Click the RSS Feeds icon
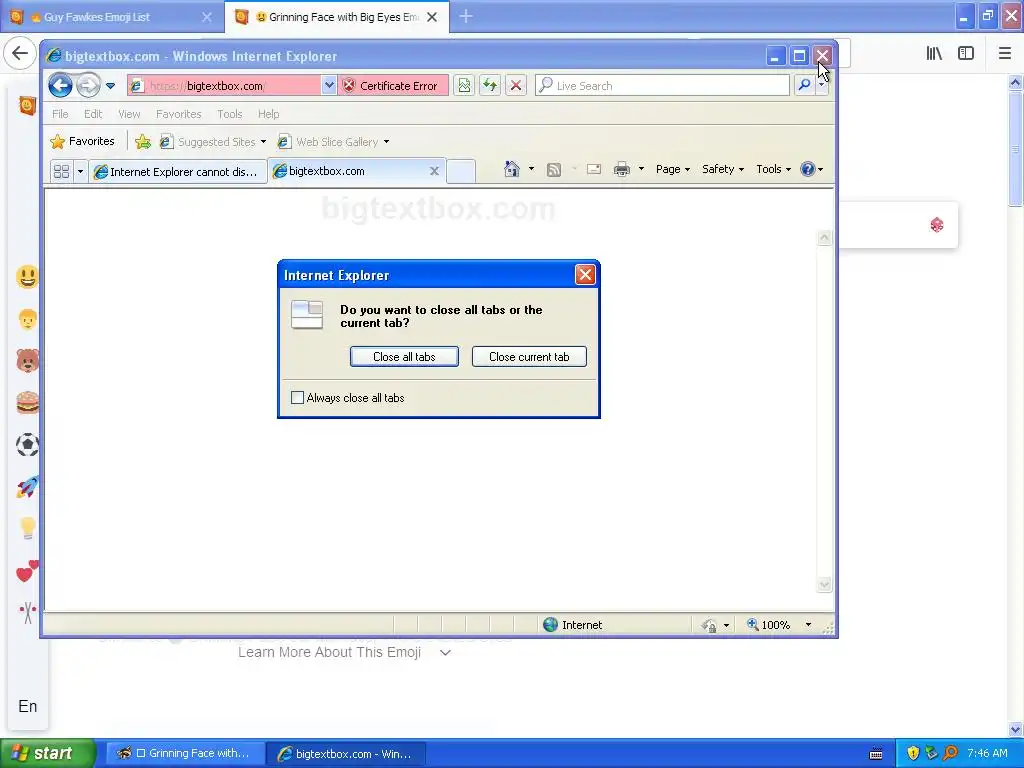 [554, 170]
